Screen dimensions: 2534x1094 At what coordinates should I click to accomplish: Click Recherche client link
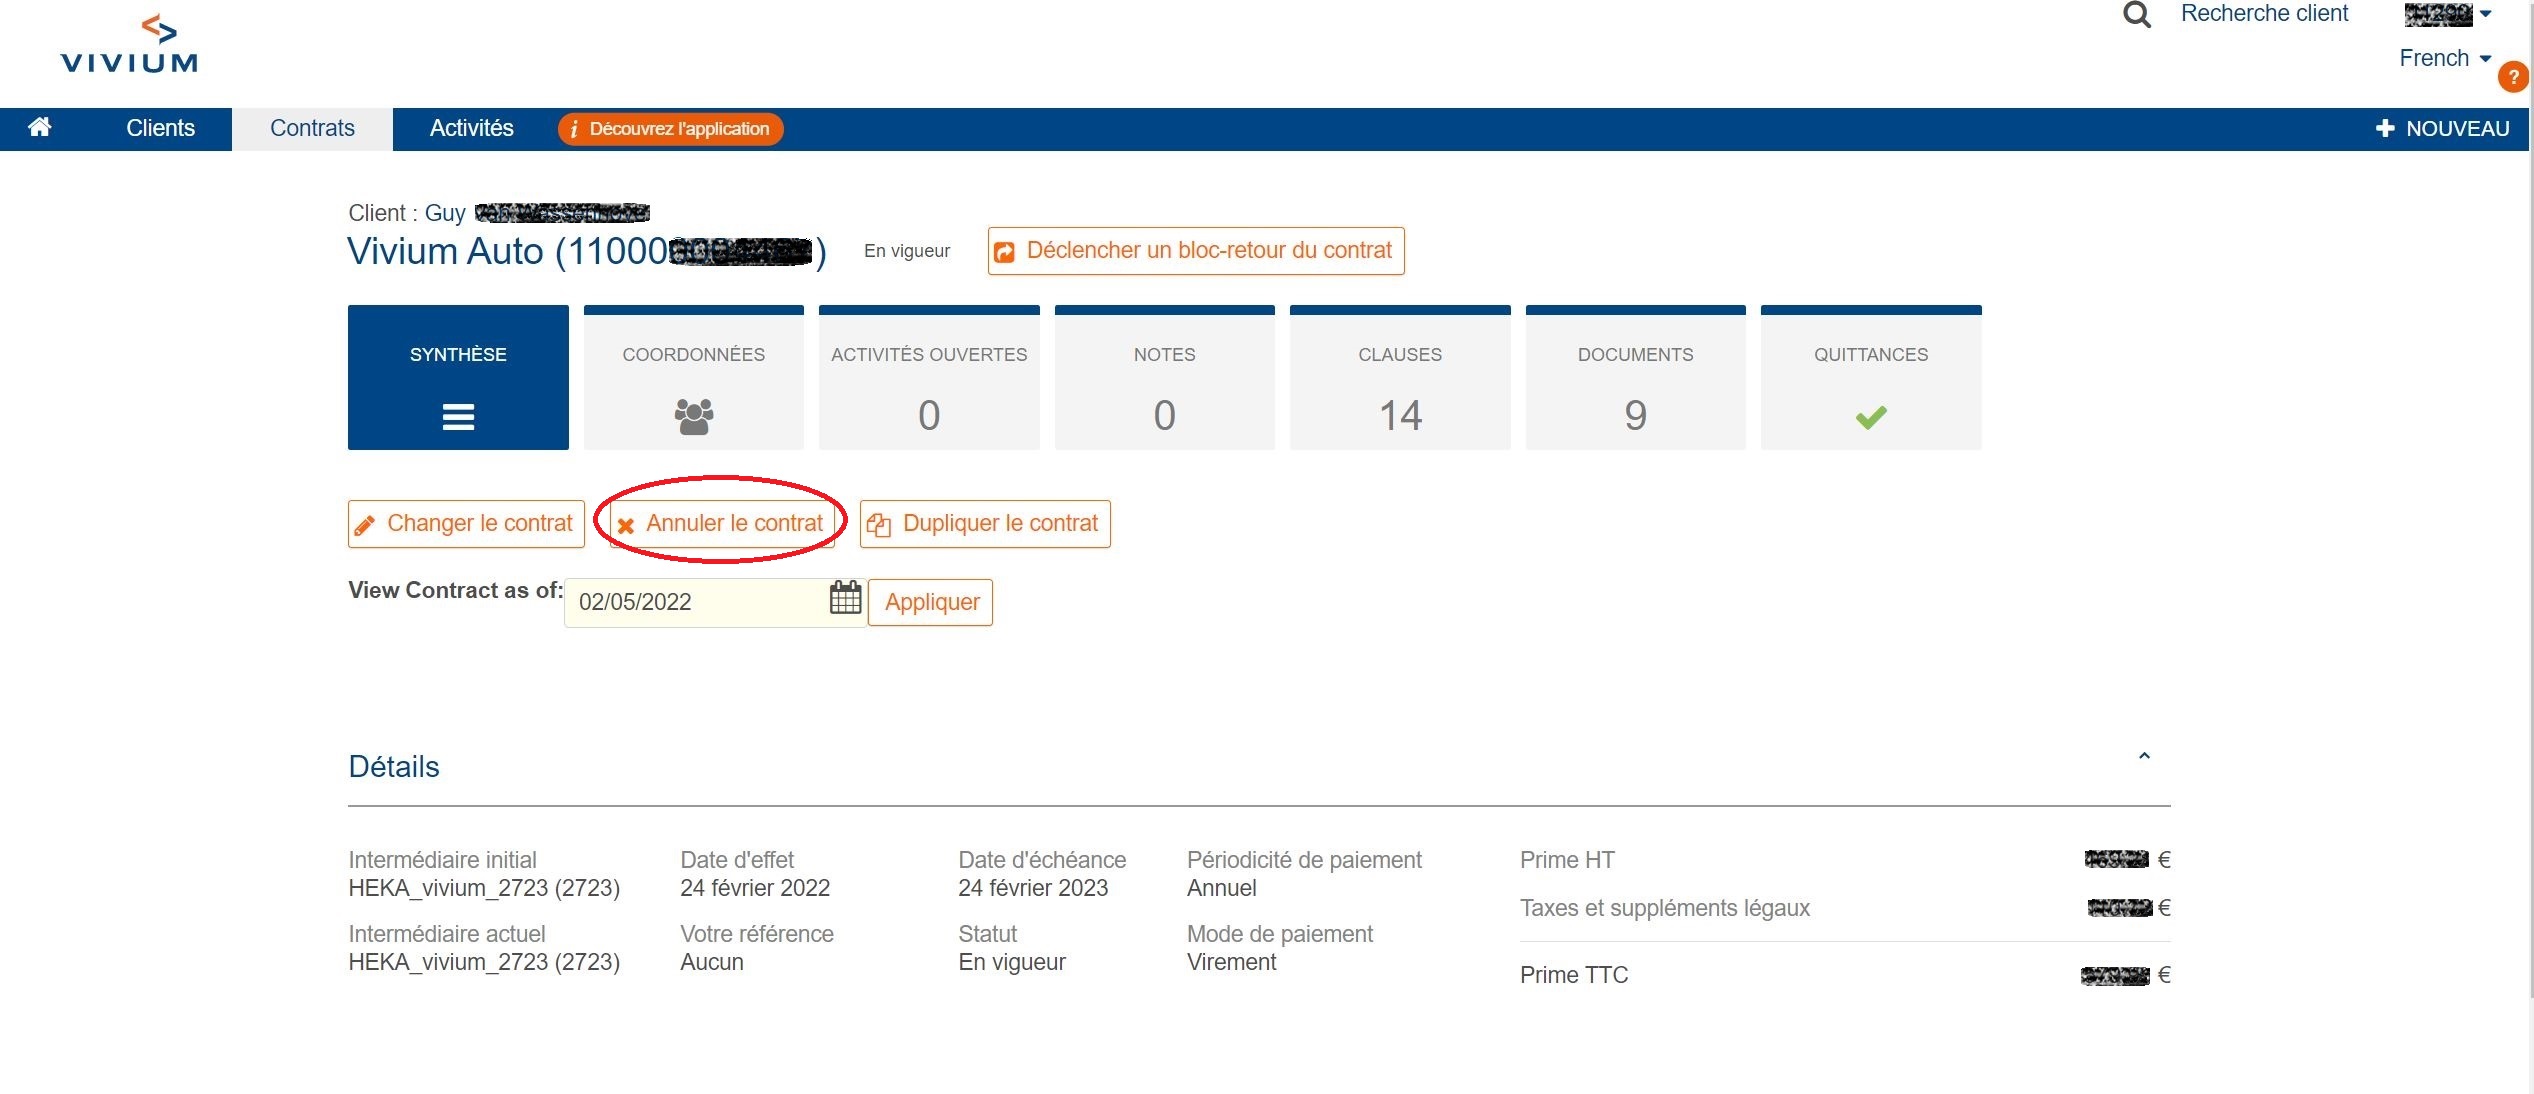click(2264, 14)
